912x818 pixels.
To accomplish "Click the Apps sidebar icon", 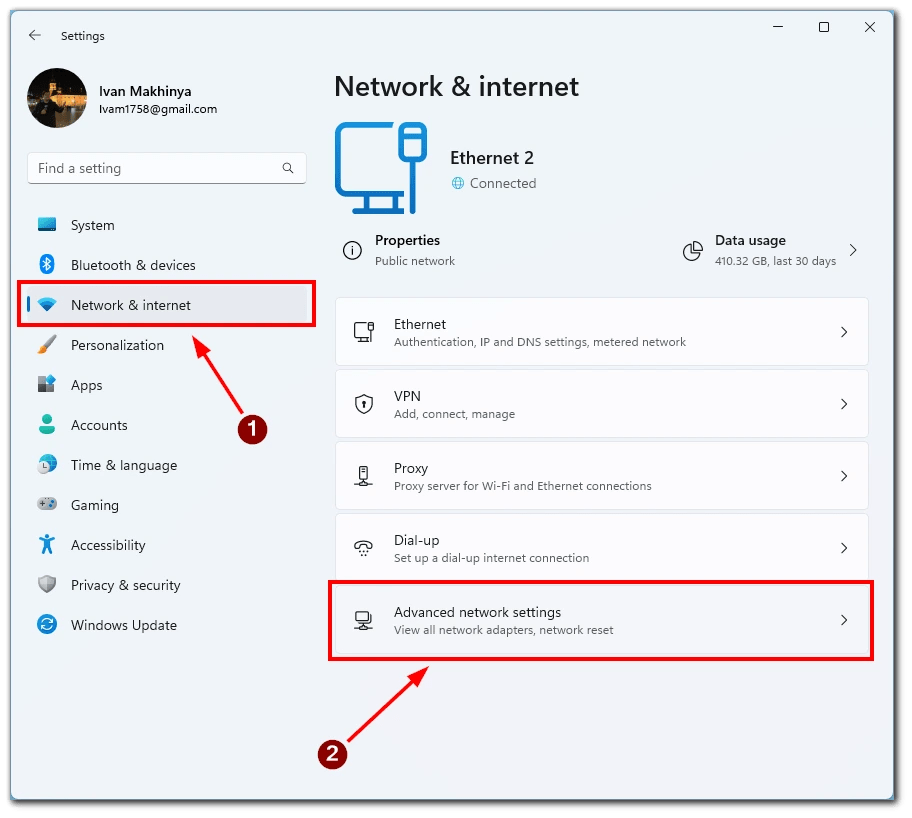I will pyautogui.click(x=47, y=384).
